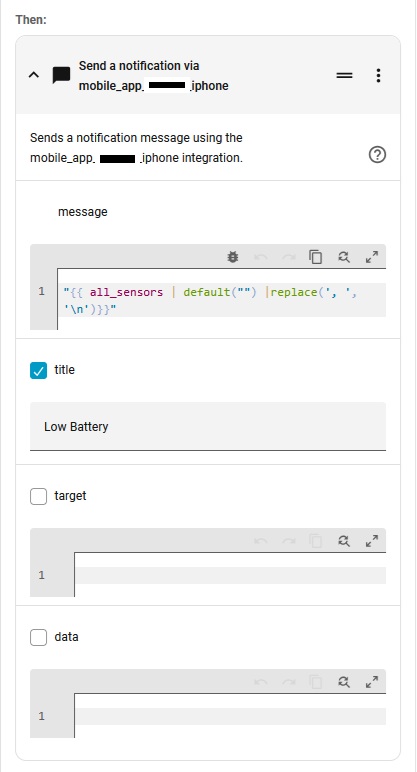The width and height of the screenshot is (417, 772).
Task: Enable the data checkbox
Action: point(38,637)
